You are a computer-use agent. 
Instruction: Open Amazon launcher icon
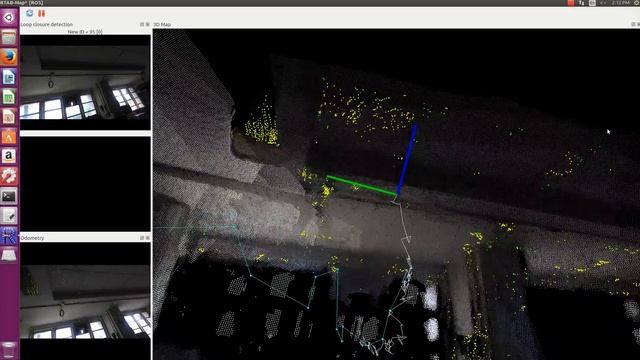(x=9, y=156)
